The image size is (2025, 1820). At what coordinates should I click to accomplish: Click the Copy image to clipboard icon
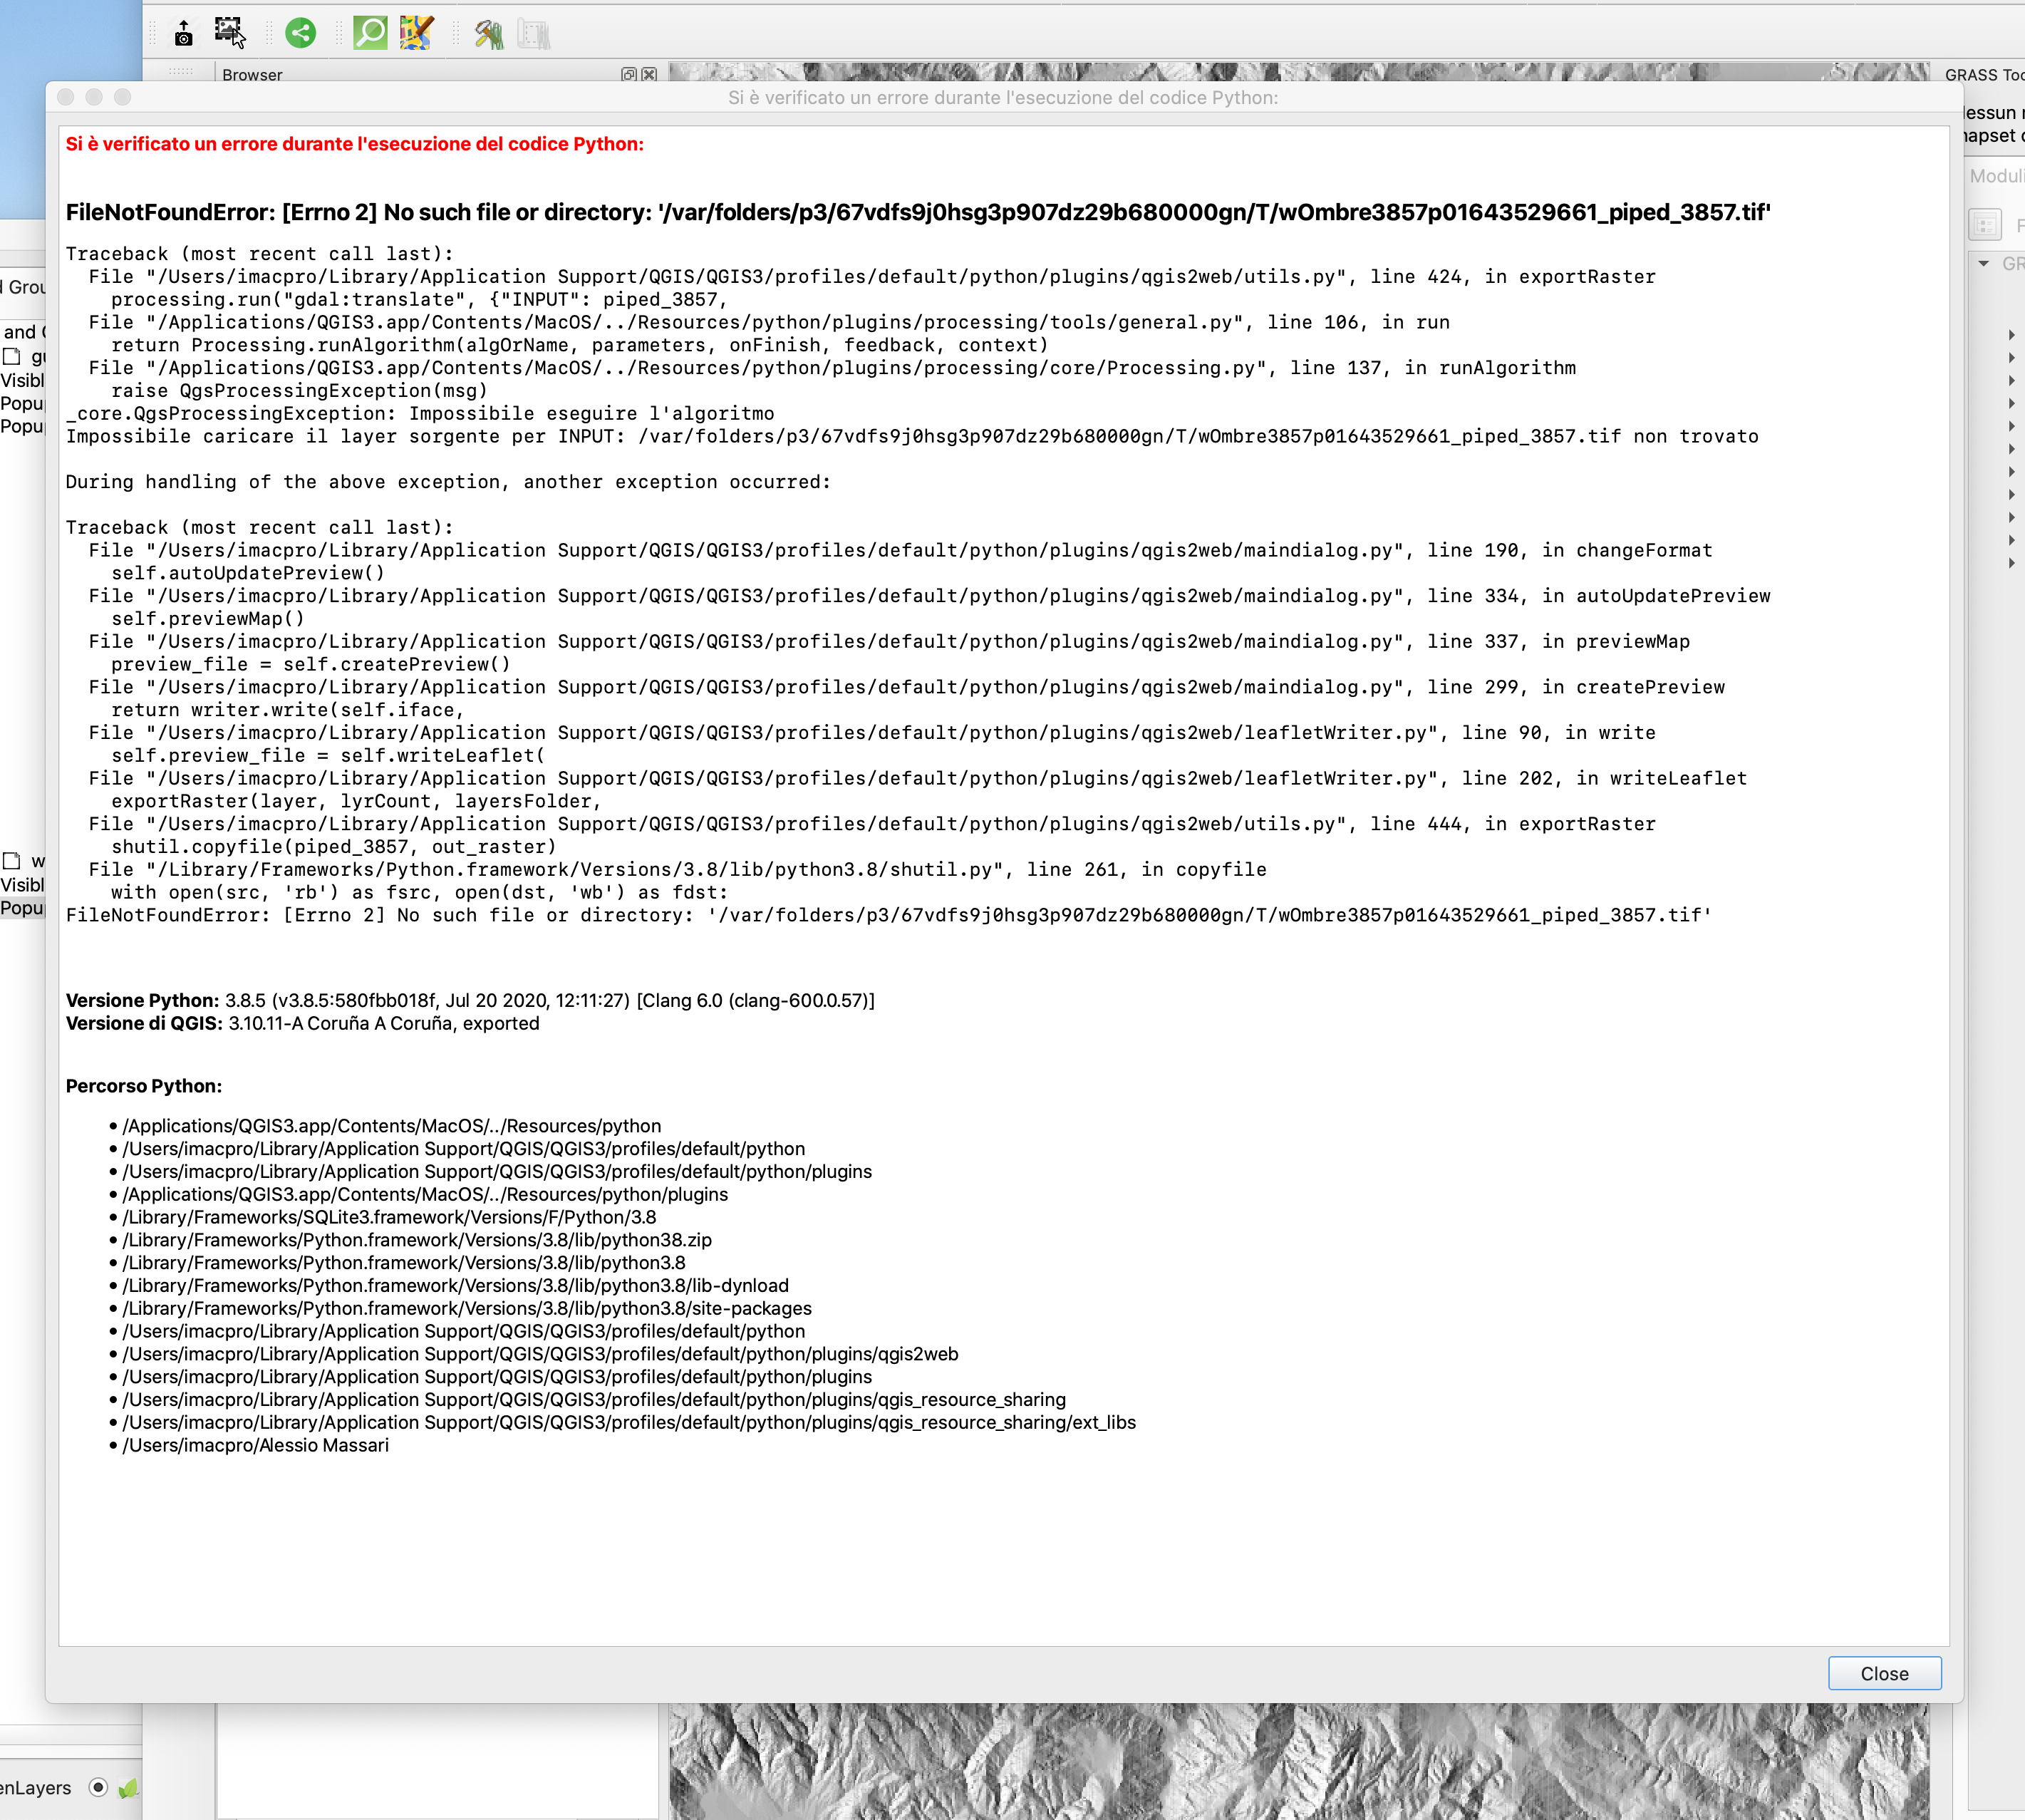pyautogui.click(x=228, y=33)
